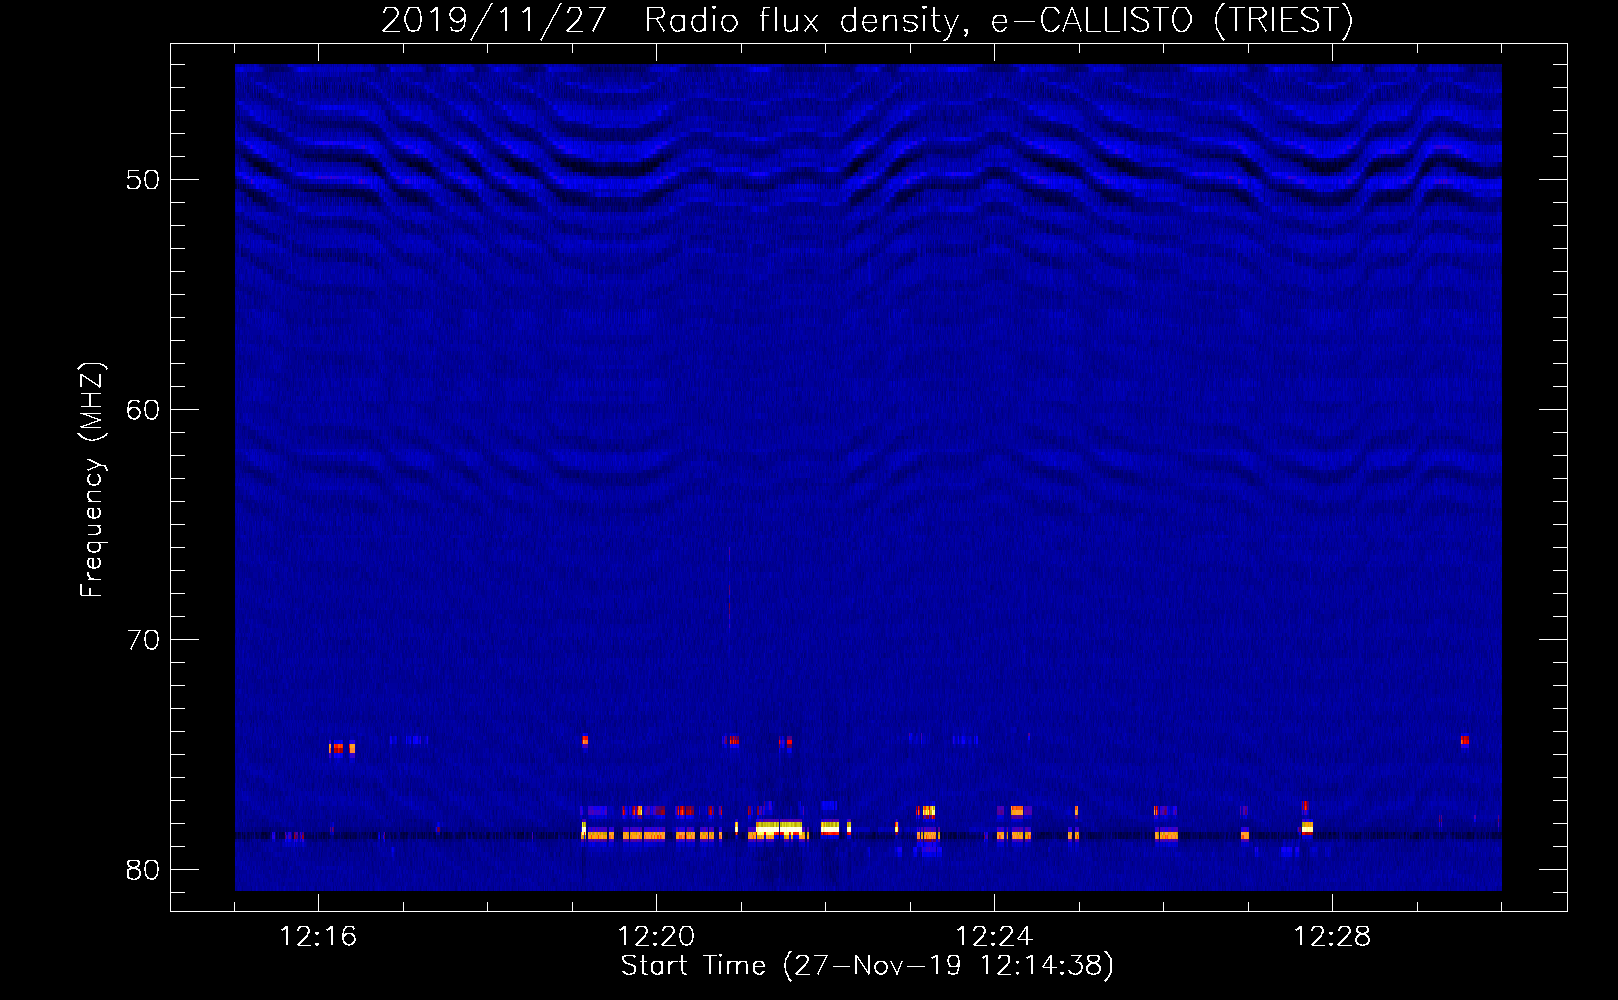
Task: Click the 80 frequency tick label
Action: click(143, 870)
